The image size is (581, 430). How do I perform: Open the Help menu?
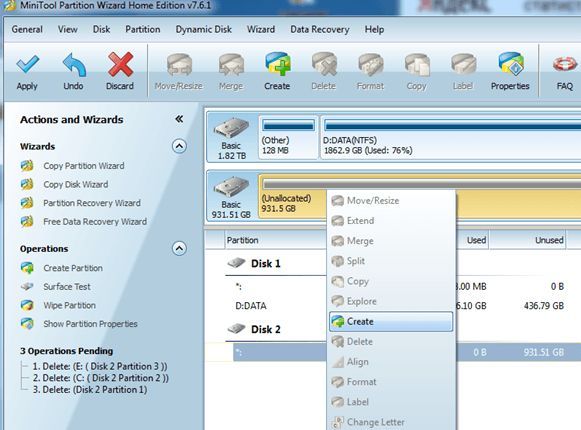click(374, 29)
